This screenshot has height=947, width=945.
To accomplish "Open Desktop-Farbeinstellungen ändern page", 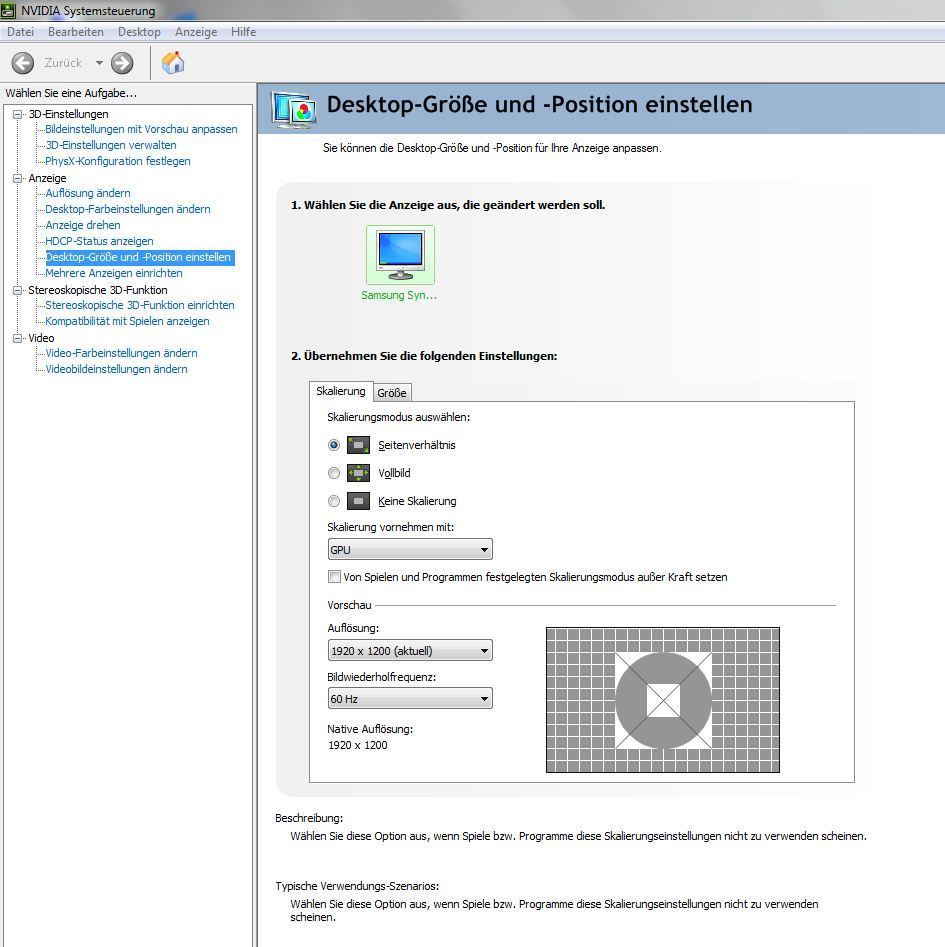I will pyautogui.click(x=128, y=209).
